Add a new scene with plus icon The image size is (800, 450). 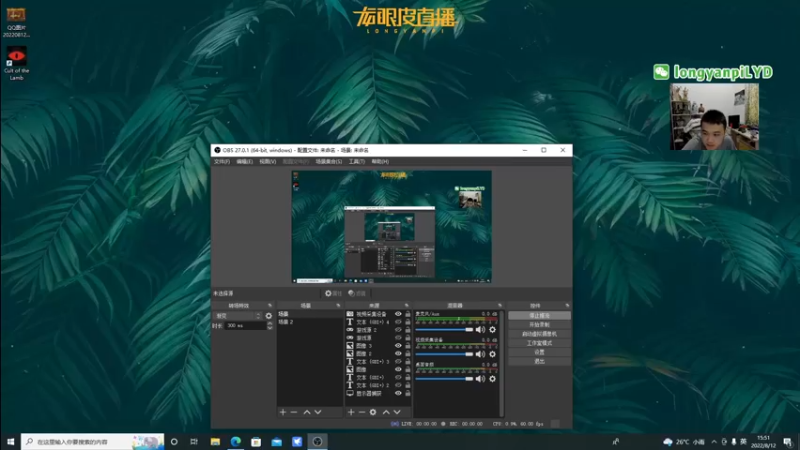(283, 412)
